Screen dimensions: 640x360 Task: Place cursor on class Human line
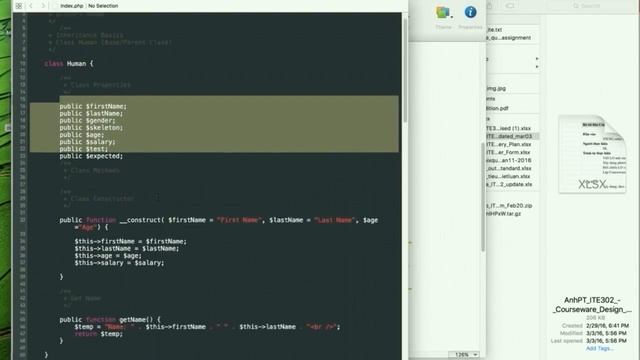(x=69, y=64)
